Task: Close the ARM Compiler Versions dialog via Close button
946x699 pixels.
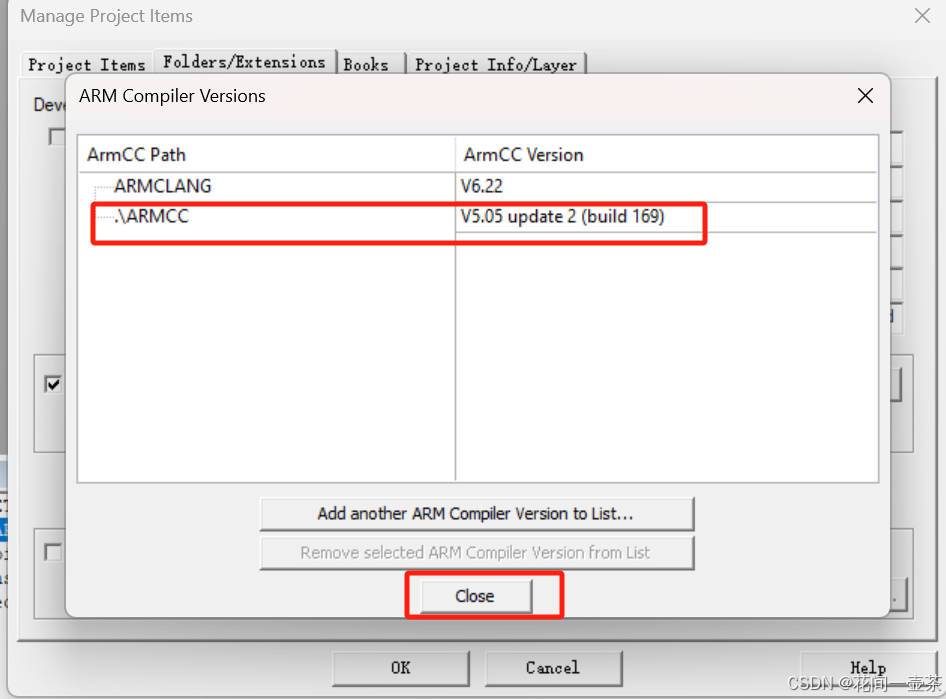Action: pyautogui.click(x=475, y=596)
